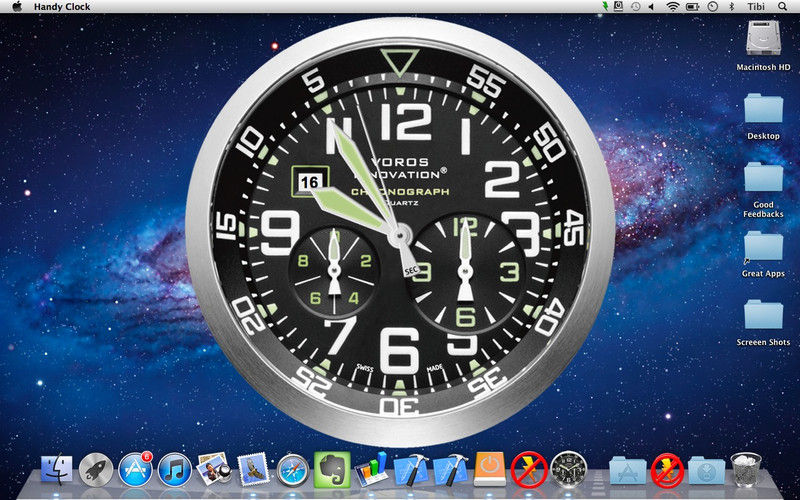Open Finder from the Dock
The height and width of the screenshot is (500, 800).
pyautogui.click(x=57, y=469)
